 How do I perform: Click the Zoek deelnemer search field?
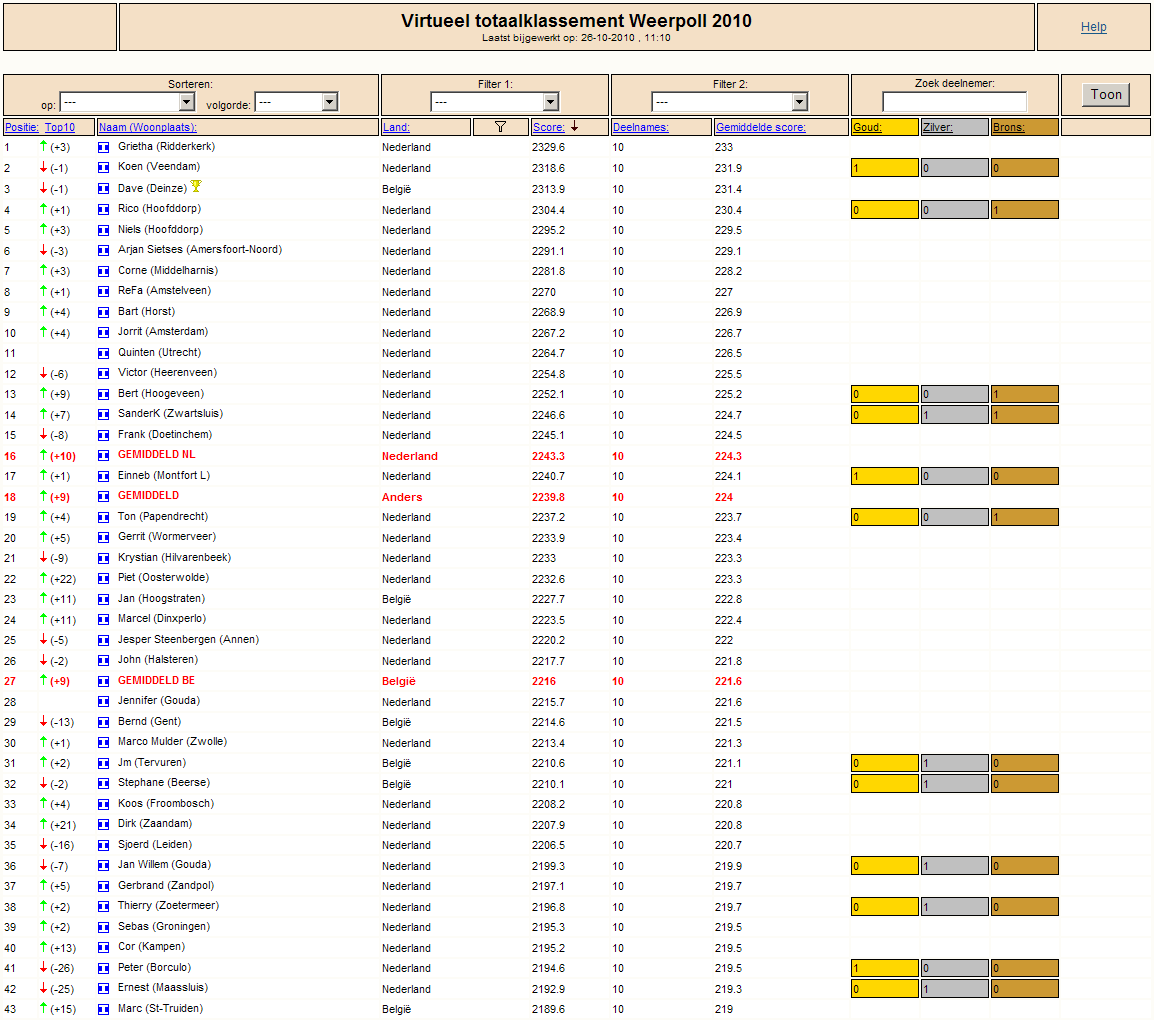point(955,102)
